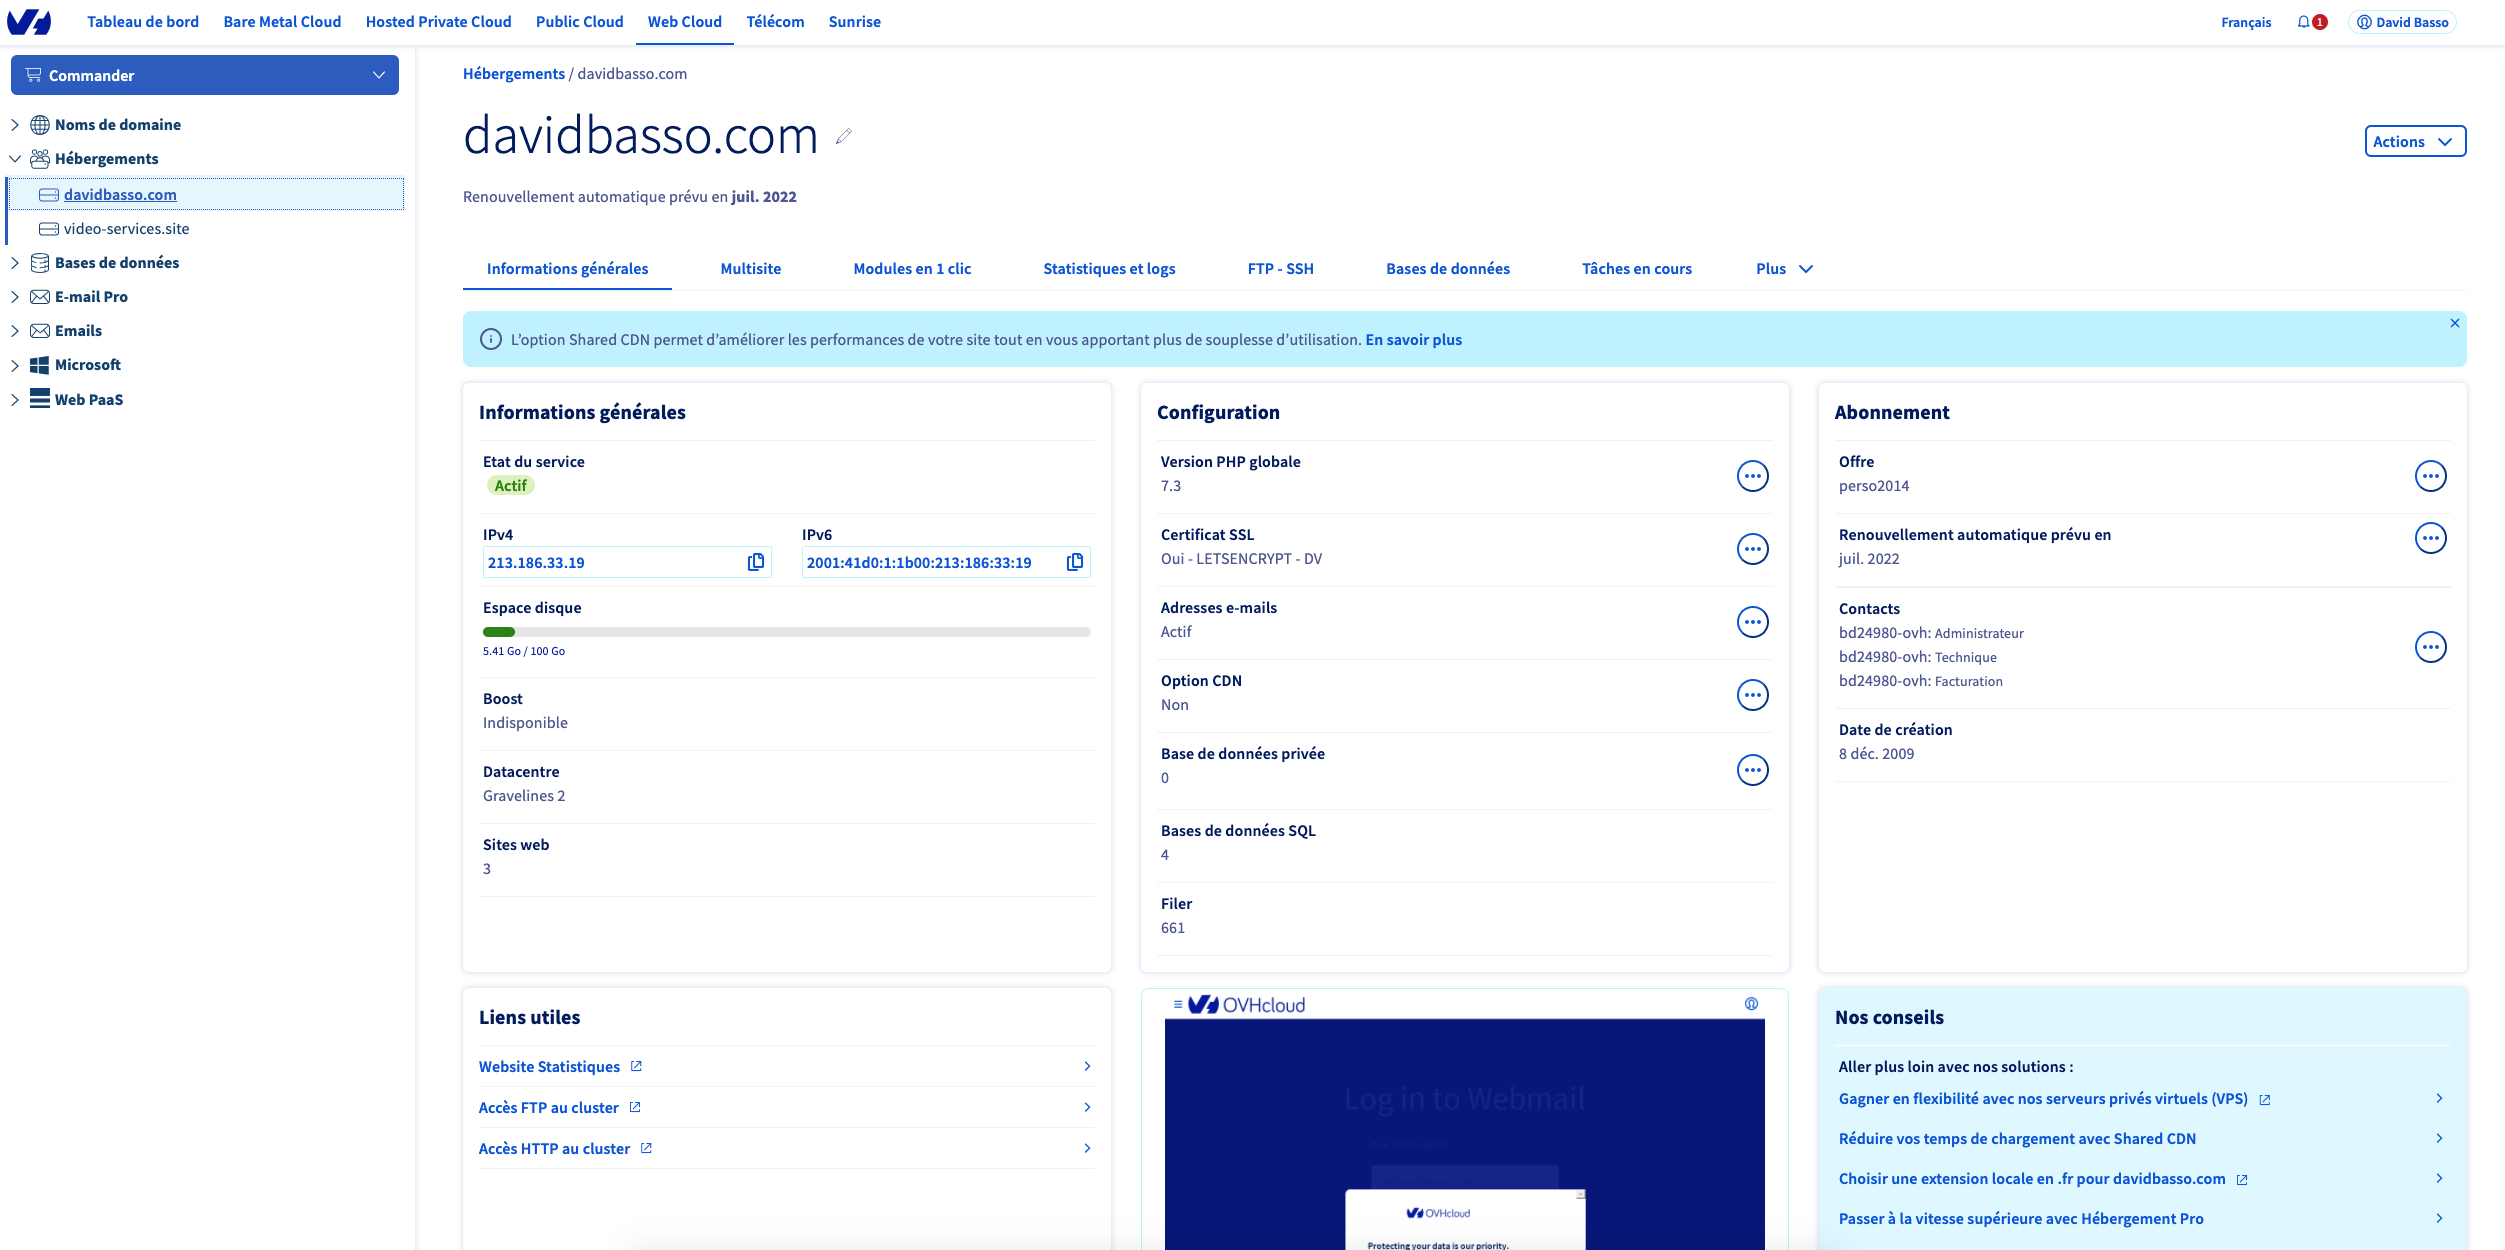This screenshot has width=2505, height=1250.
Task: Open the Actions dropdown
Action: pyautogui.click(x=2414, y=141)
